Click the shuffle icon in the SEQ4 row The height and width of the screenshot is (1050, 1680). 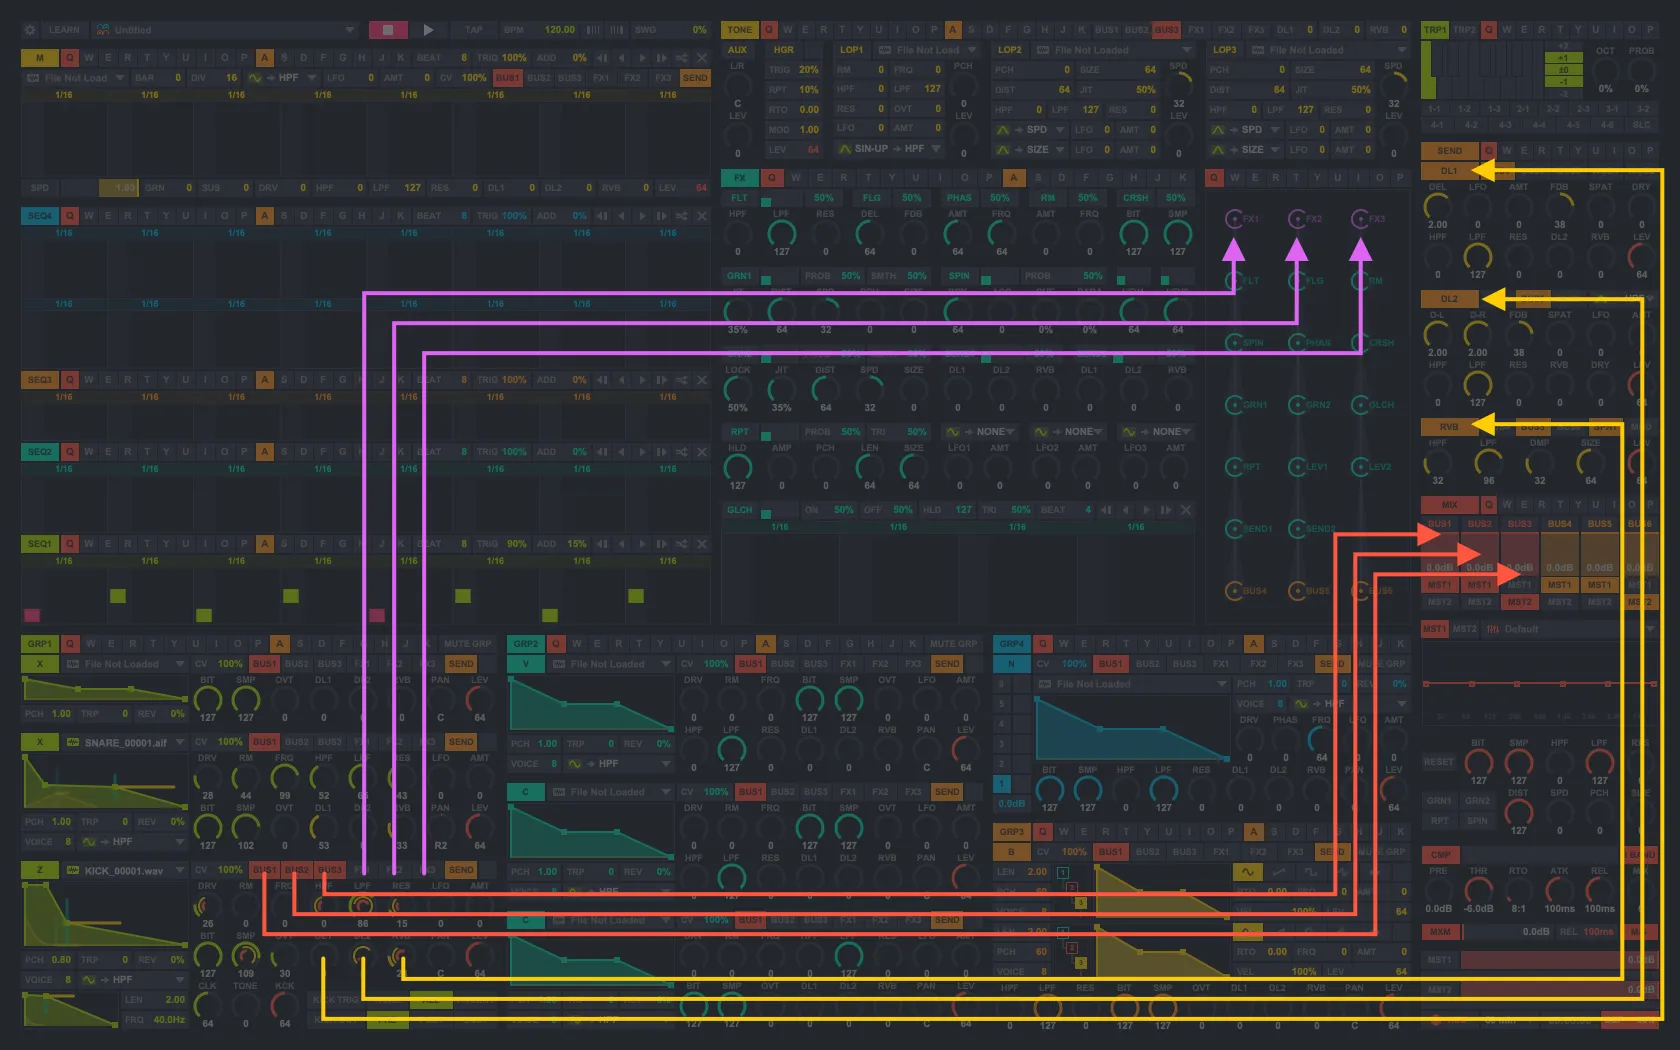(x=682, y=215)
